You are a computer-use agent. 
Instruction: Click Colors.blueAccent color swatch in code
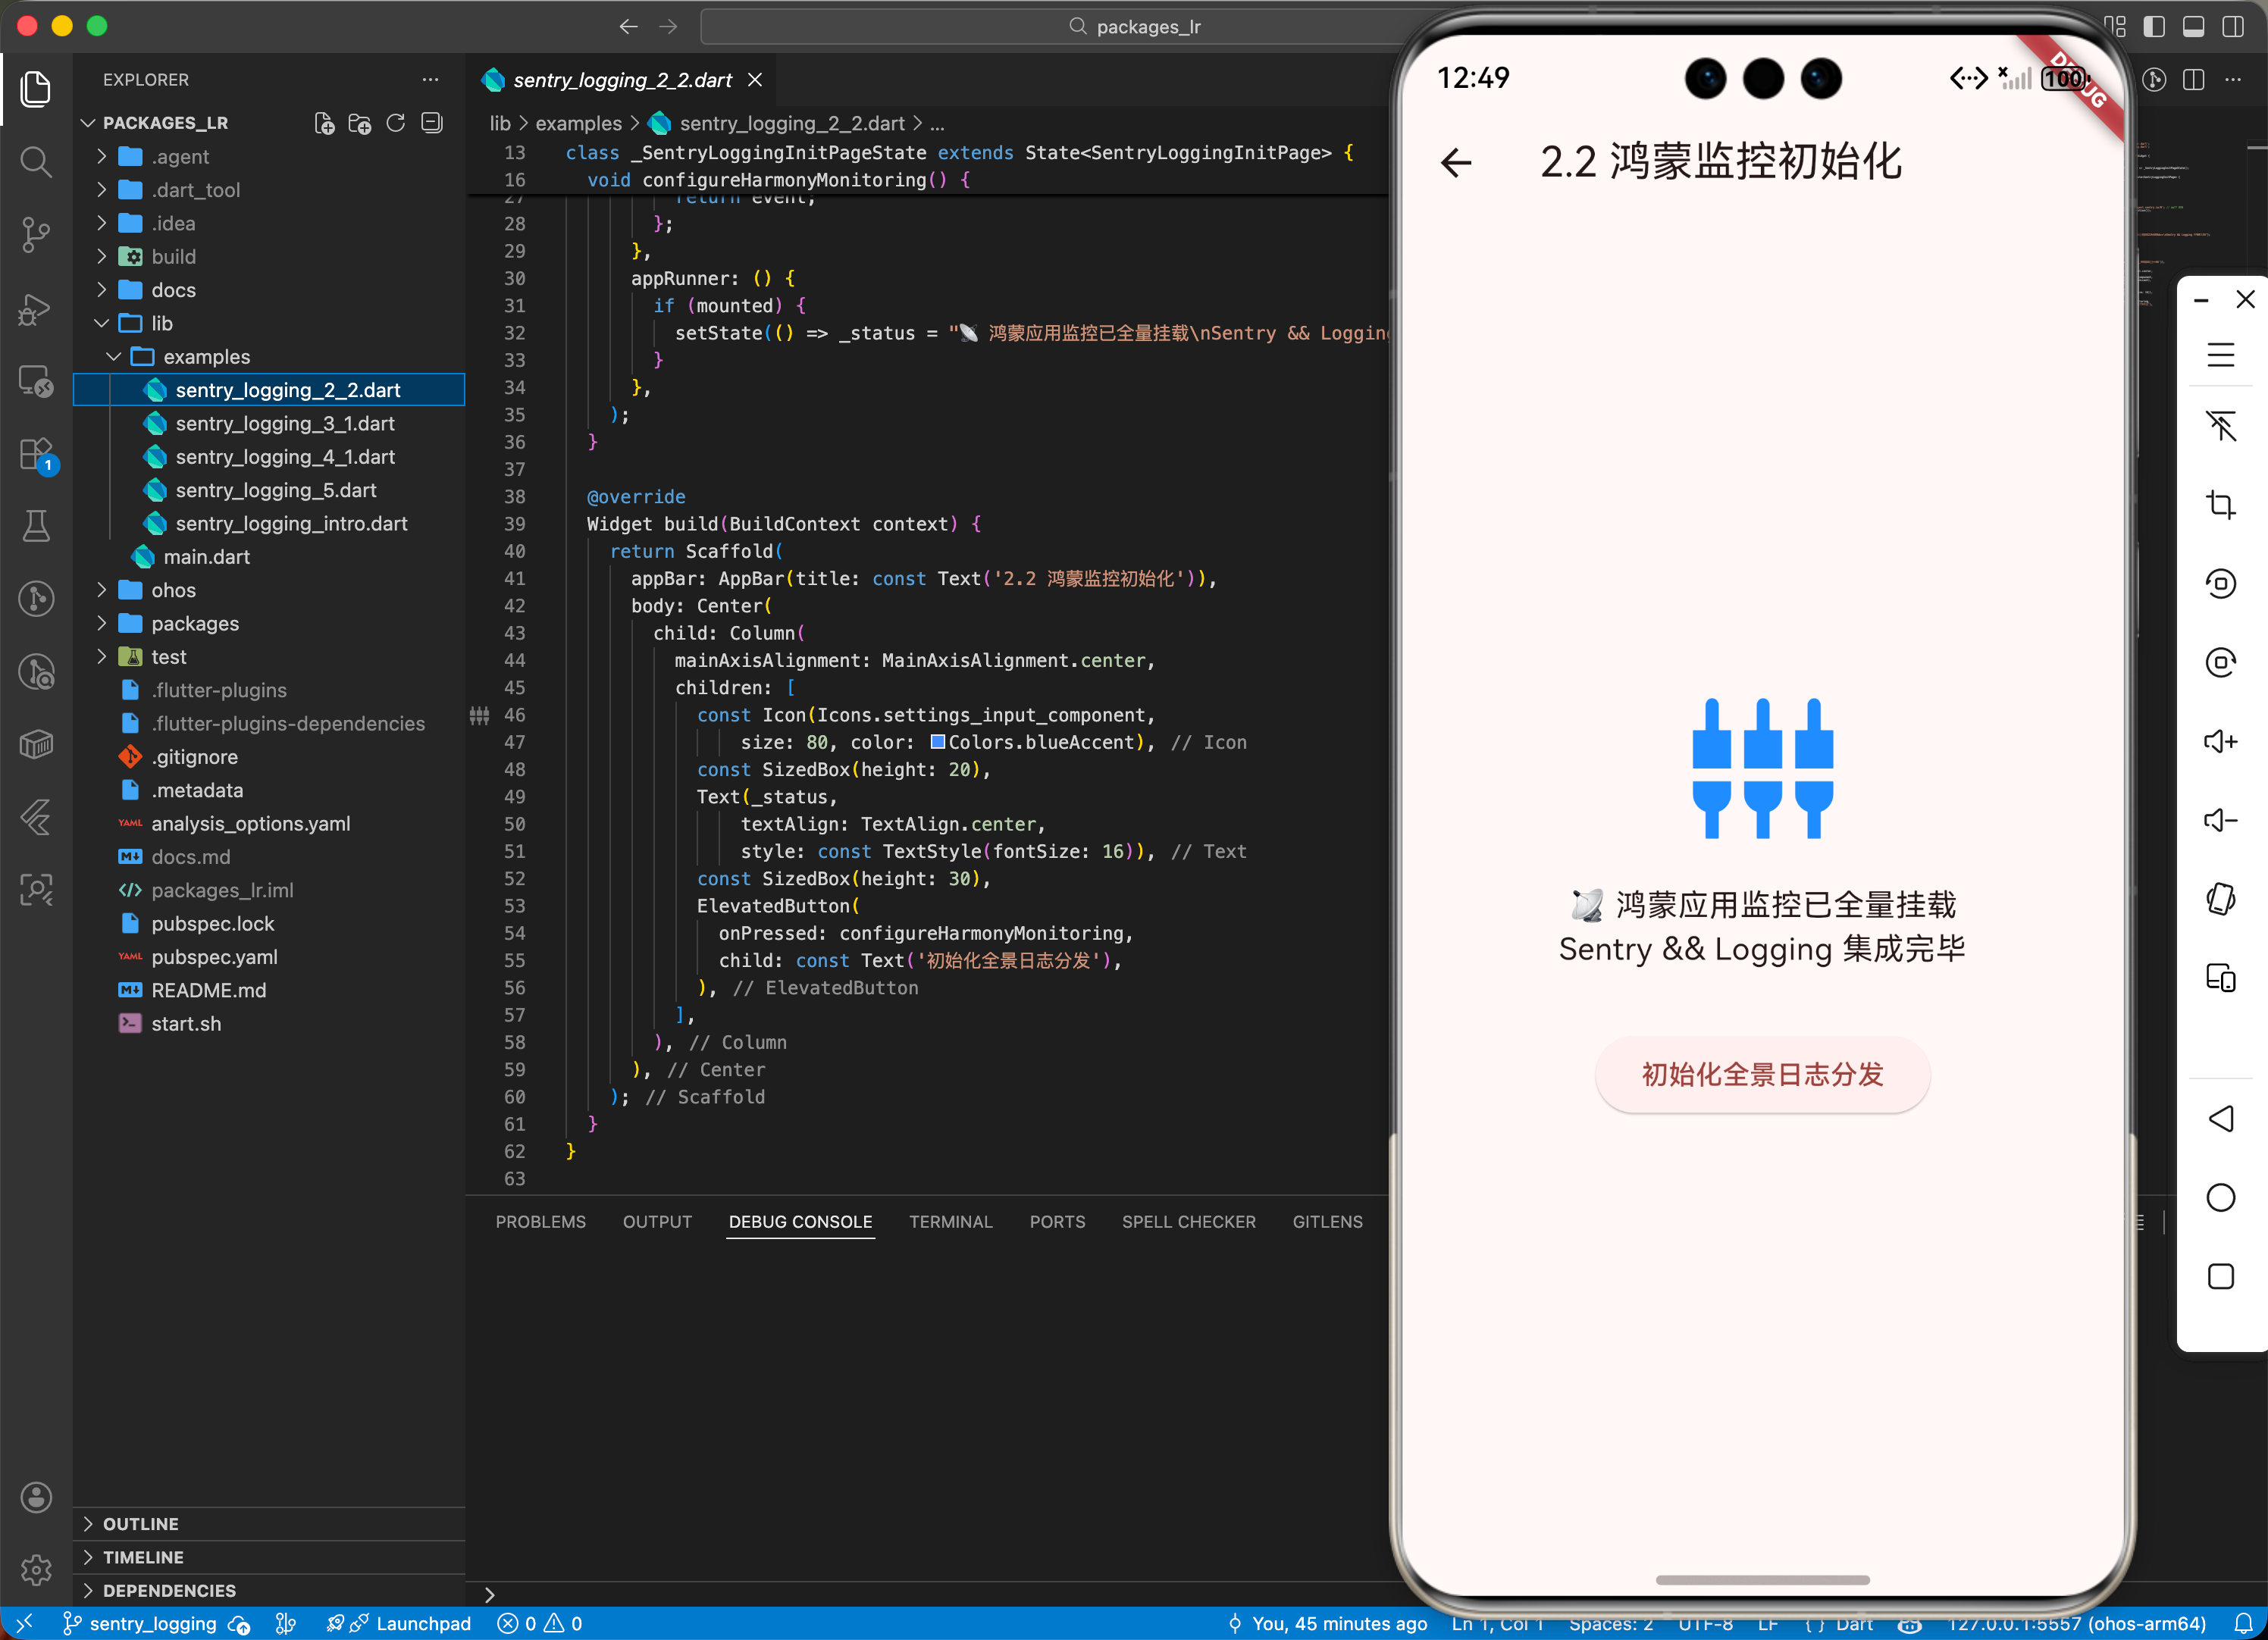pyautogui.click(x=937, y=742)
